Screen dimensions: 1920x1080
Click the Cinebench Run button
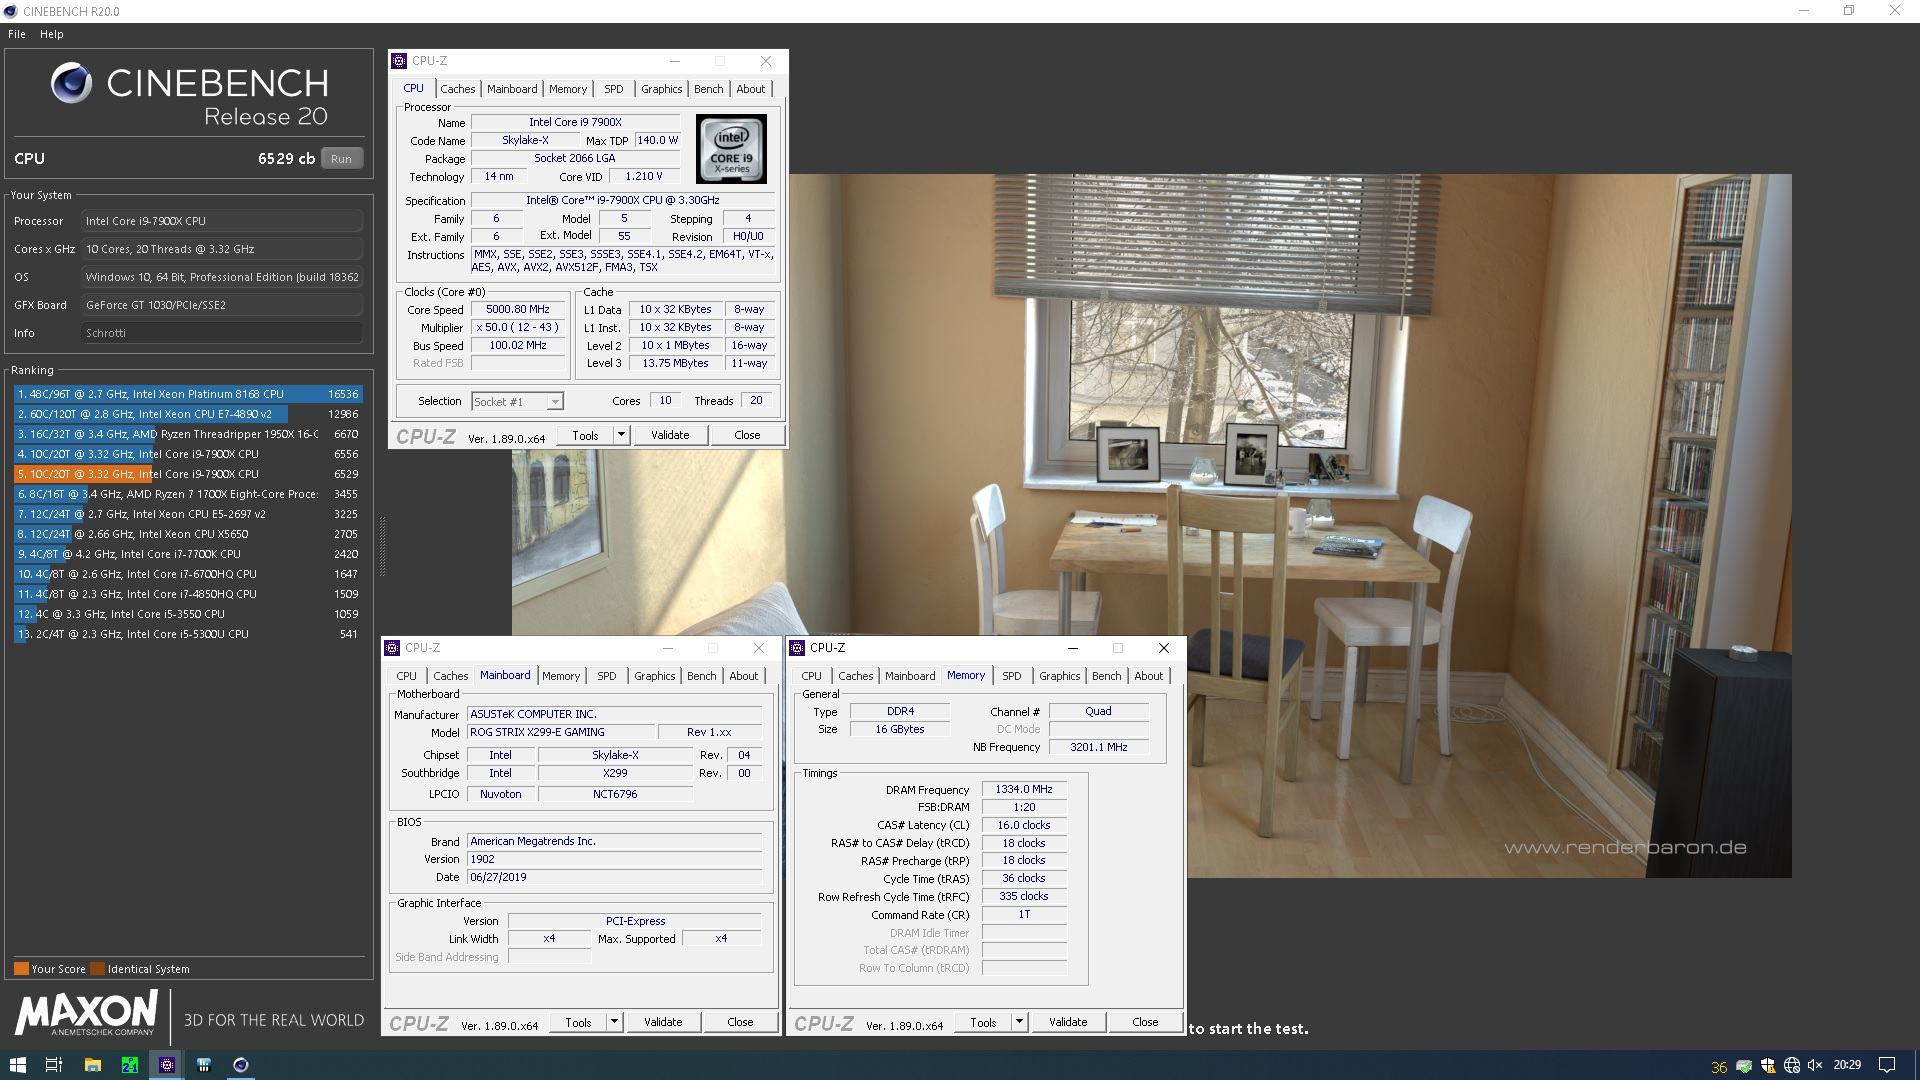pyautogui.click(x=341, y=159)
